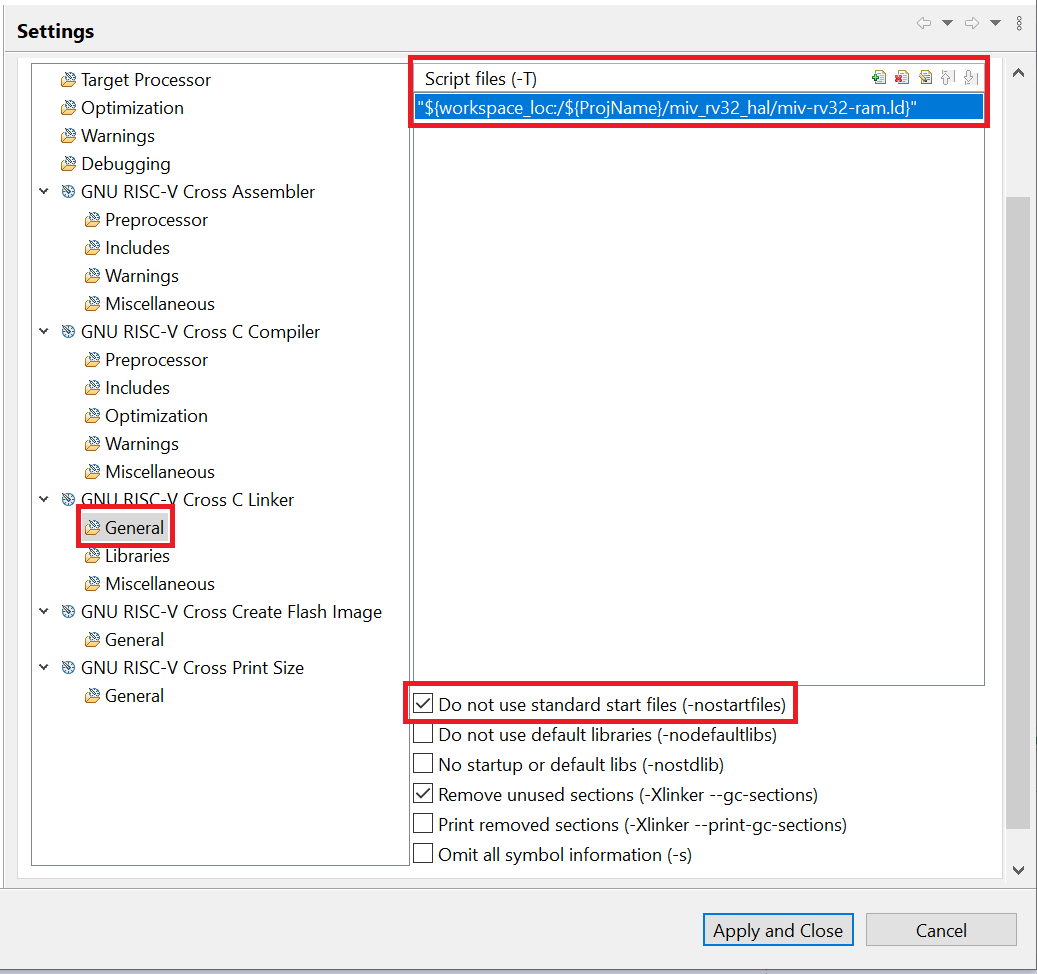Click the Add script file icon
The width and height of the screenshot is (1037, 974).
click(x=878, y=78)
